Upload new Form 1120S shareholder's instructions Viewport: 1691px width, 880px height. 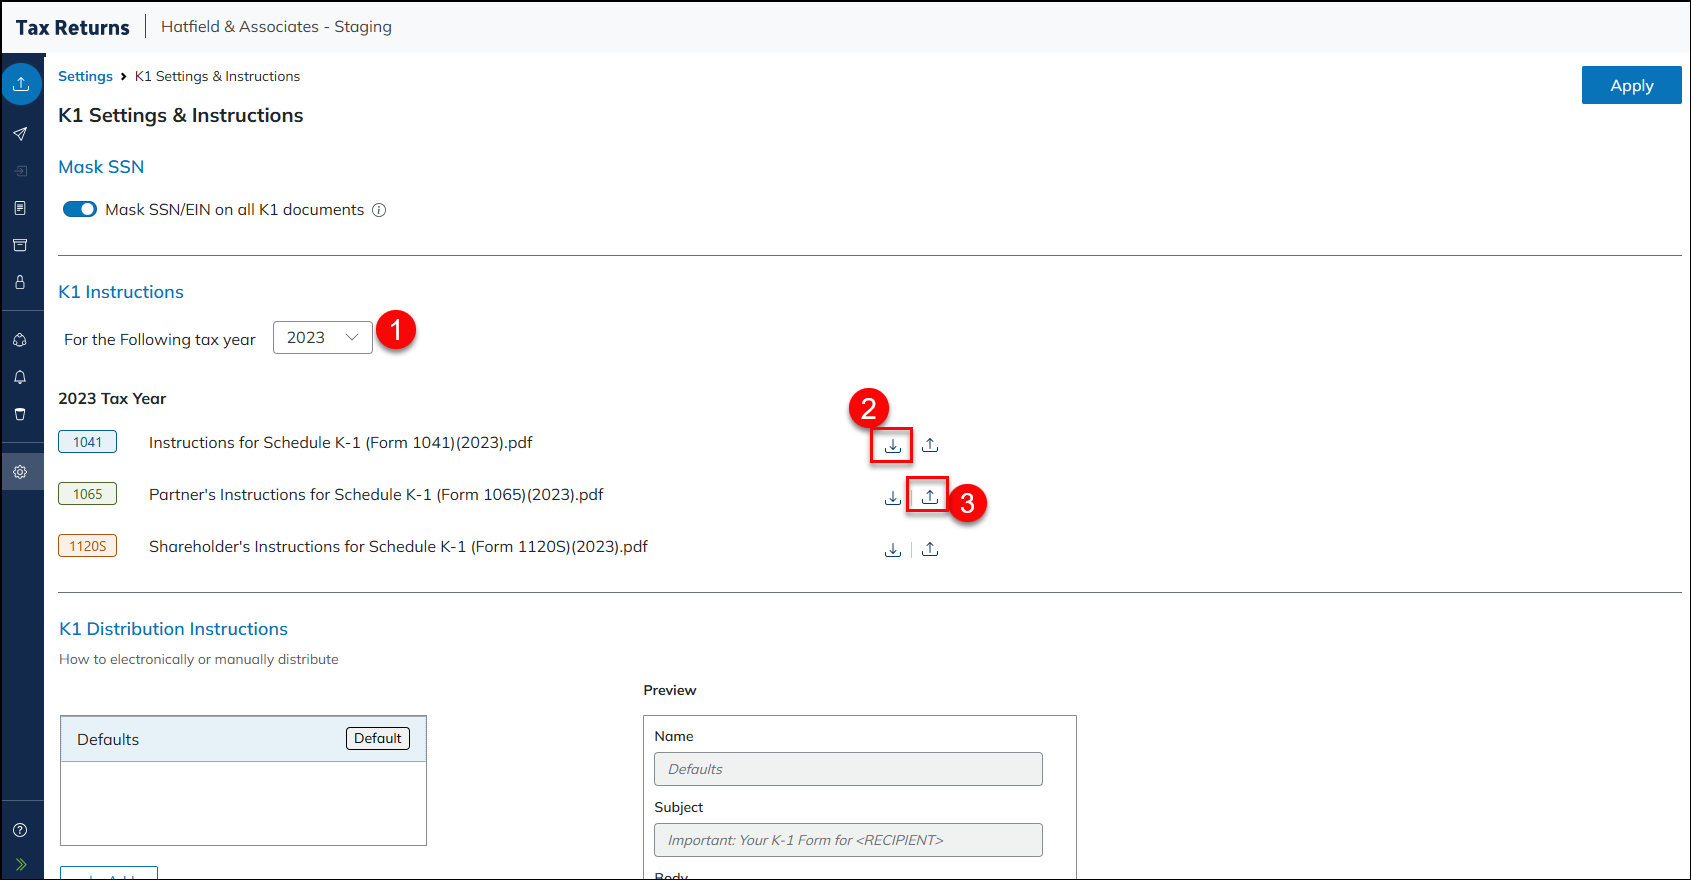point(930,549)
